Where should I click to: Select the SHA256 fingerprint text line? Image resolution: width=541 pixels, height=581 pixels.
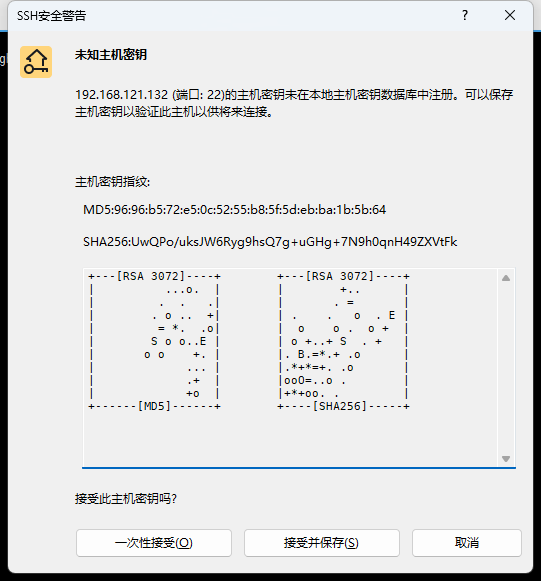pos(270,242)
